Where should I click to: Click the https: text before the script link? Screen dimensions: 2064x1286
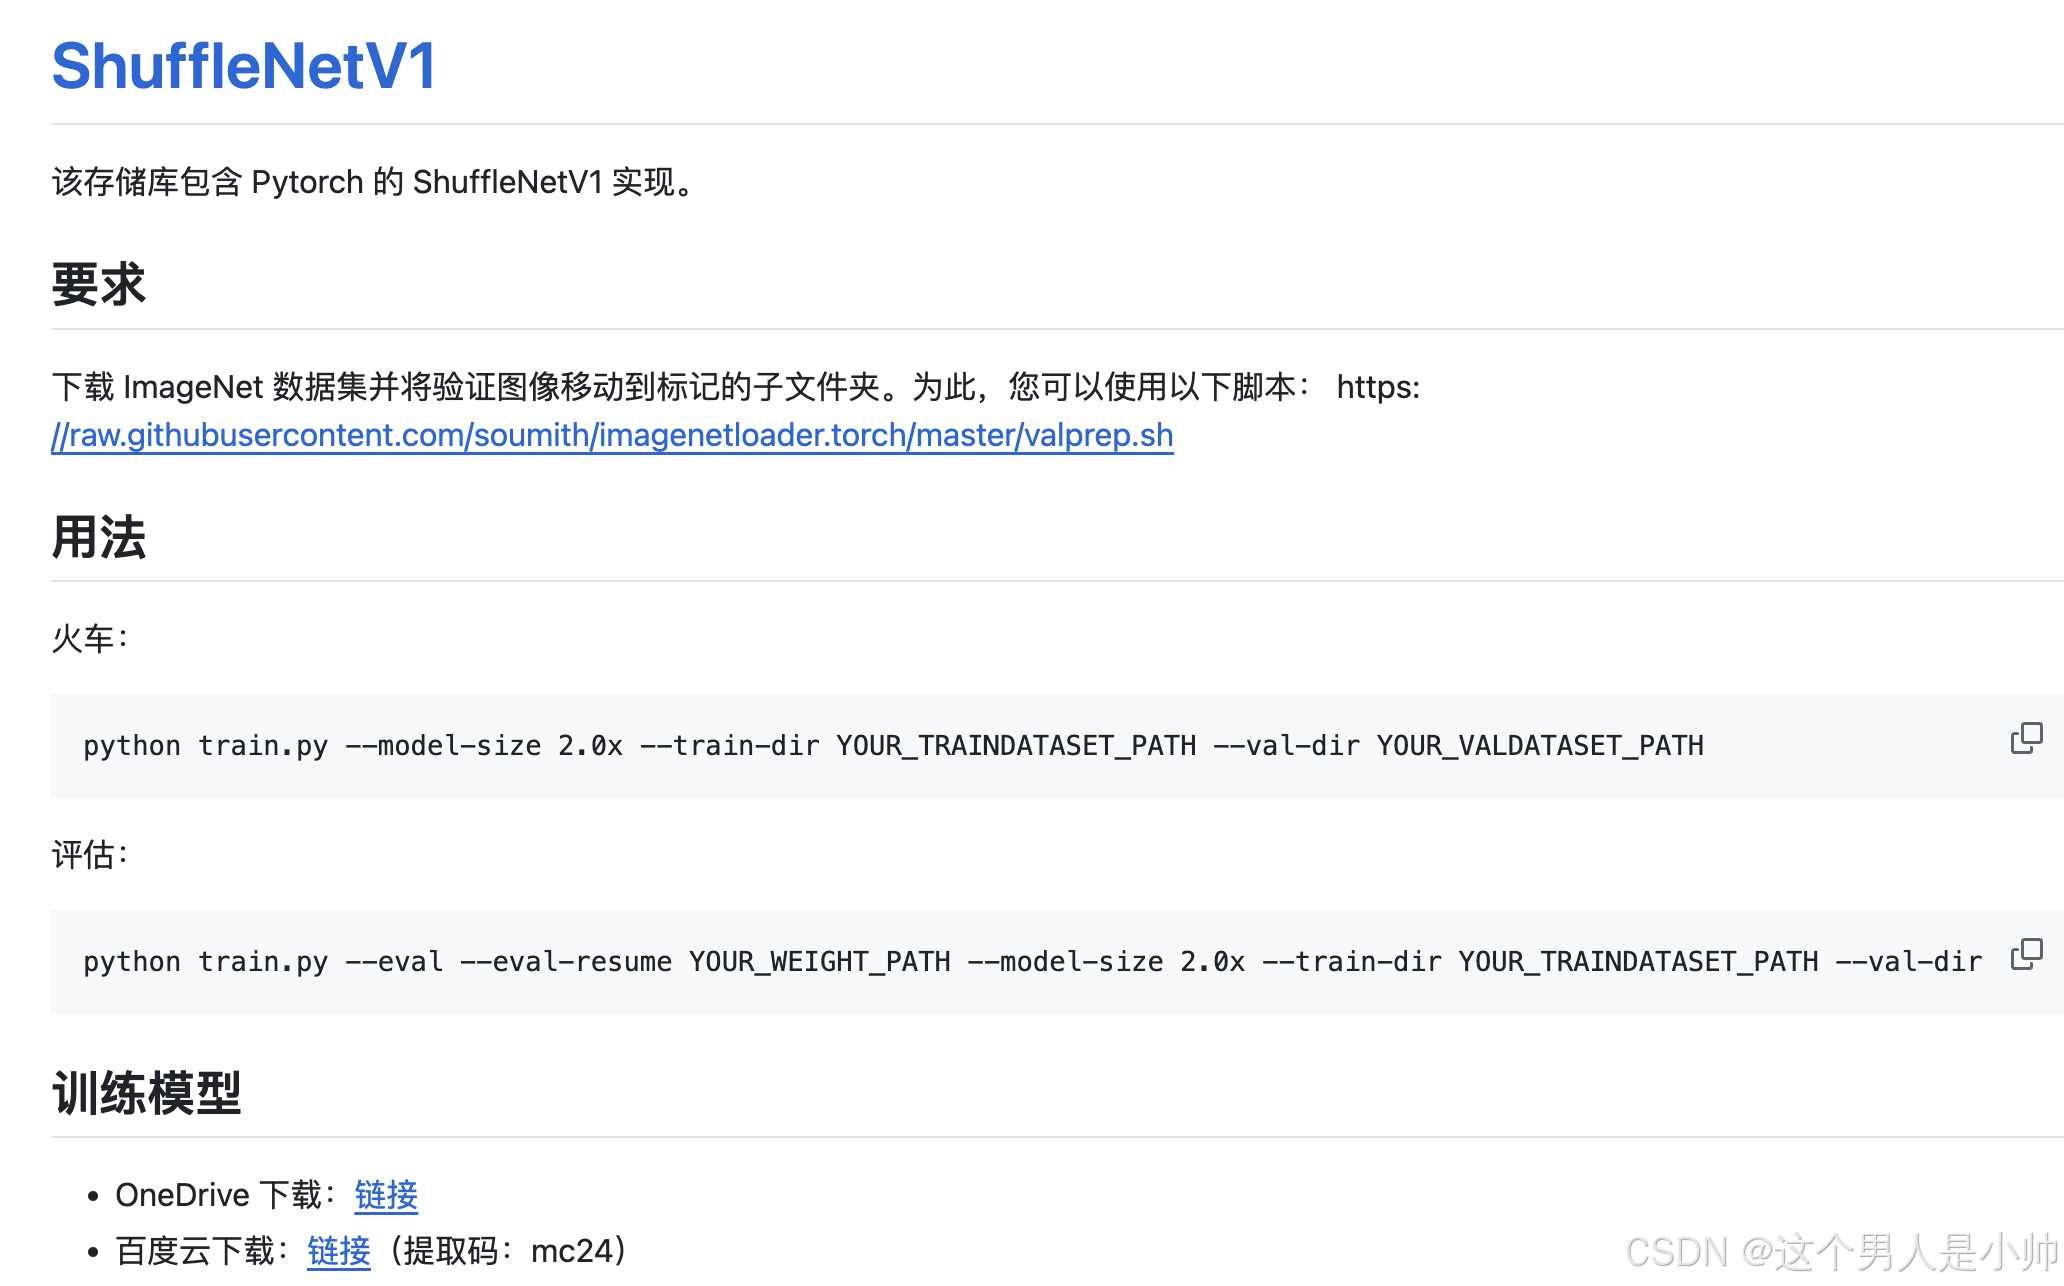pos(1378,387)
